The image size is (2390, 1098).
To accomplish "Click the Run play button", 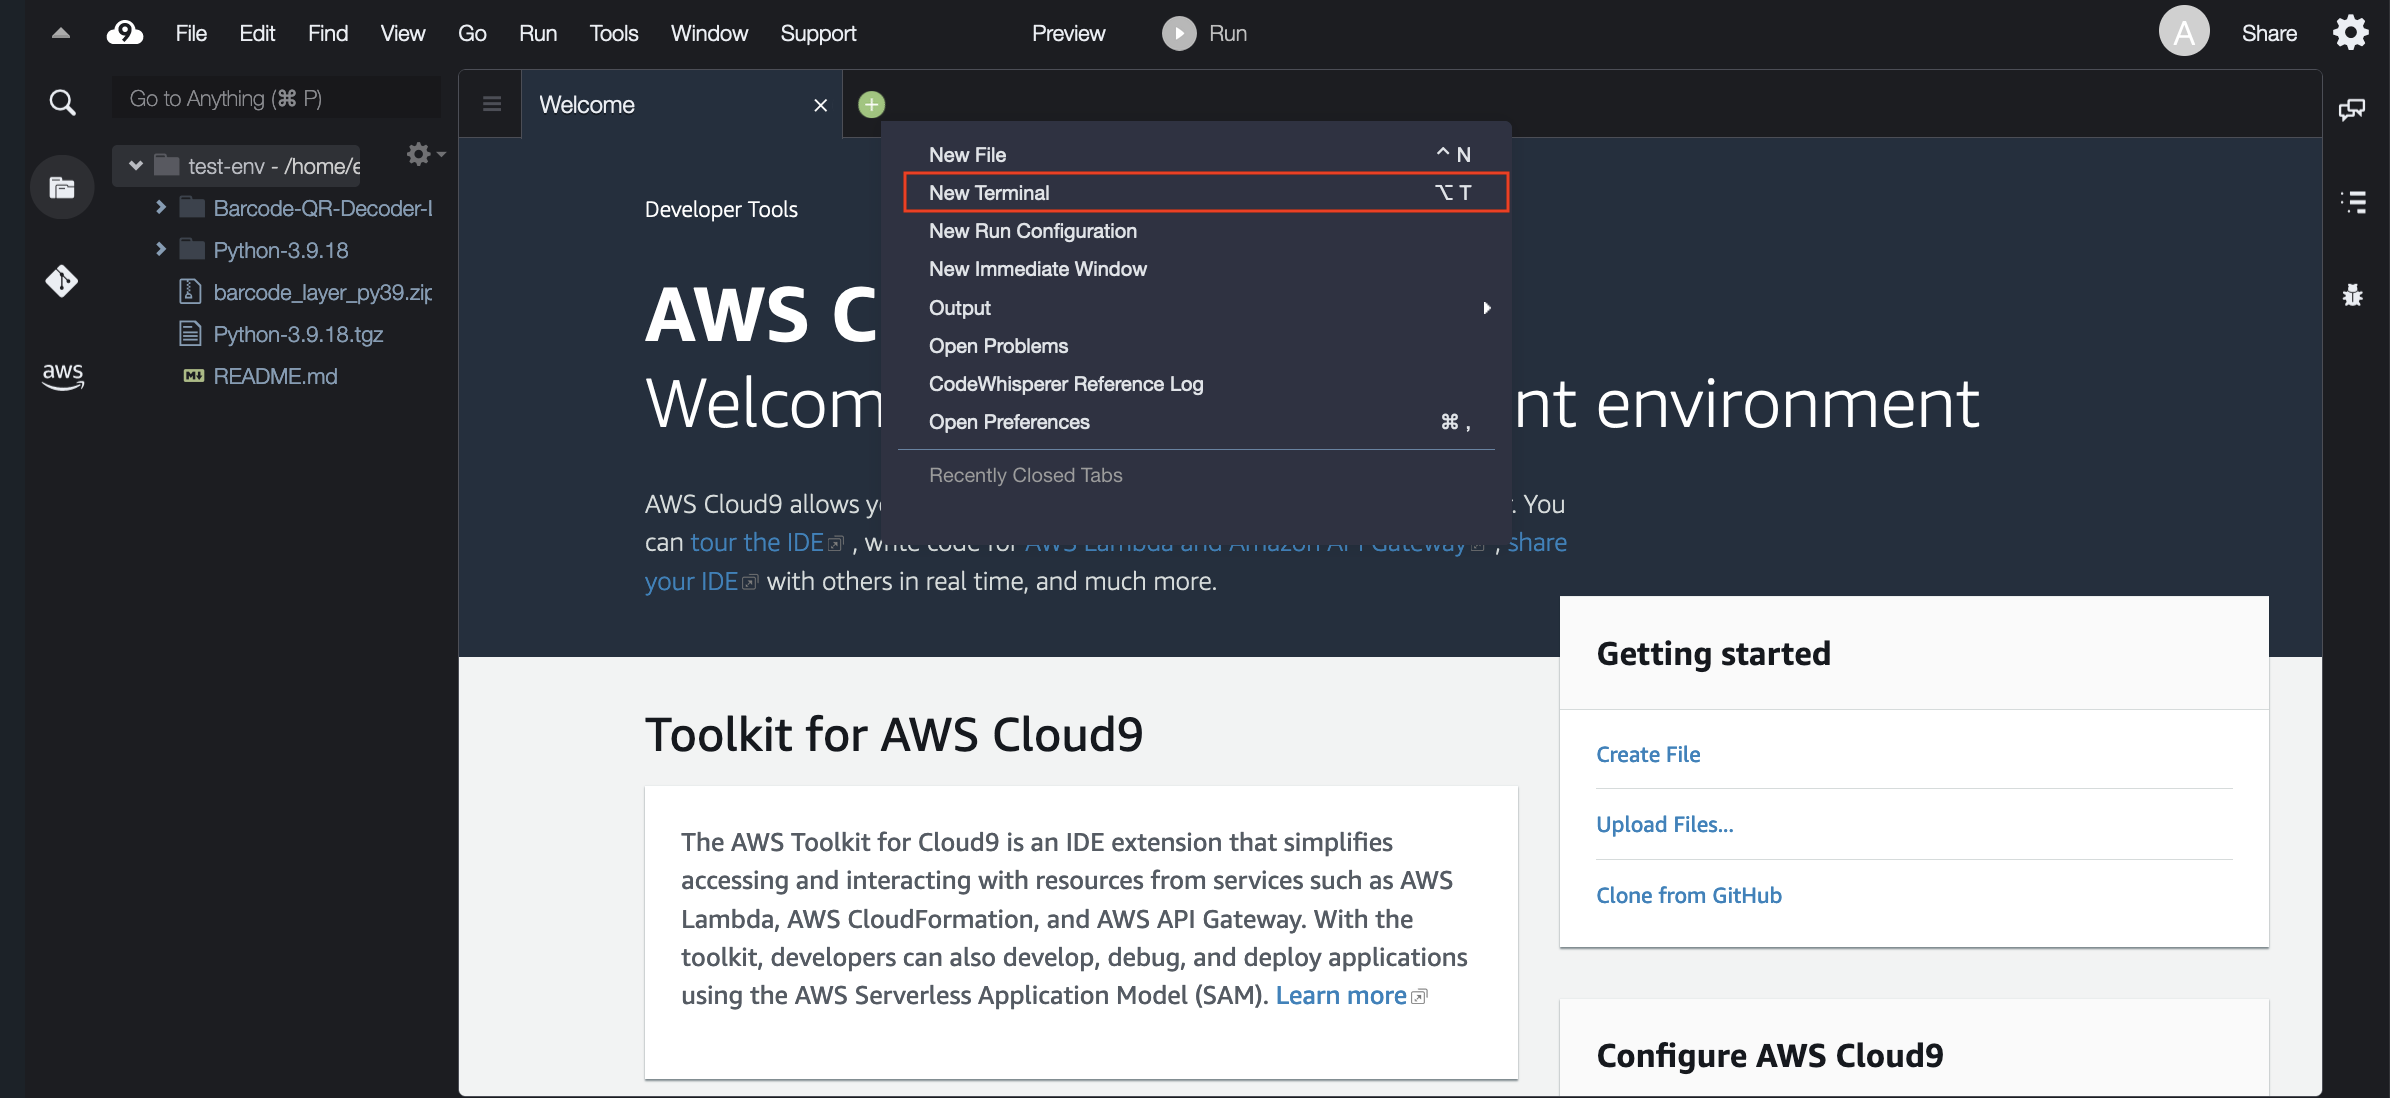I will pyautogui.click(x=1179, y=33).
